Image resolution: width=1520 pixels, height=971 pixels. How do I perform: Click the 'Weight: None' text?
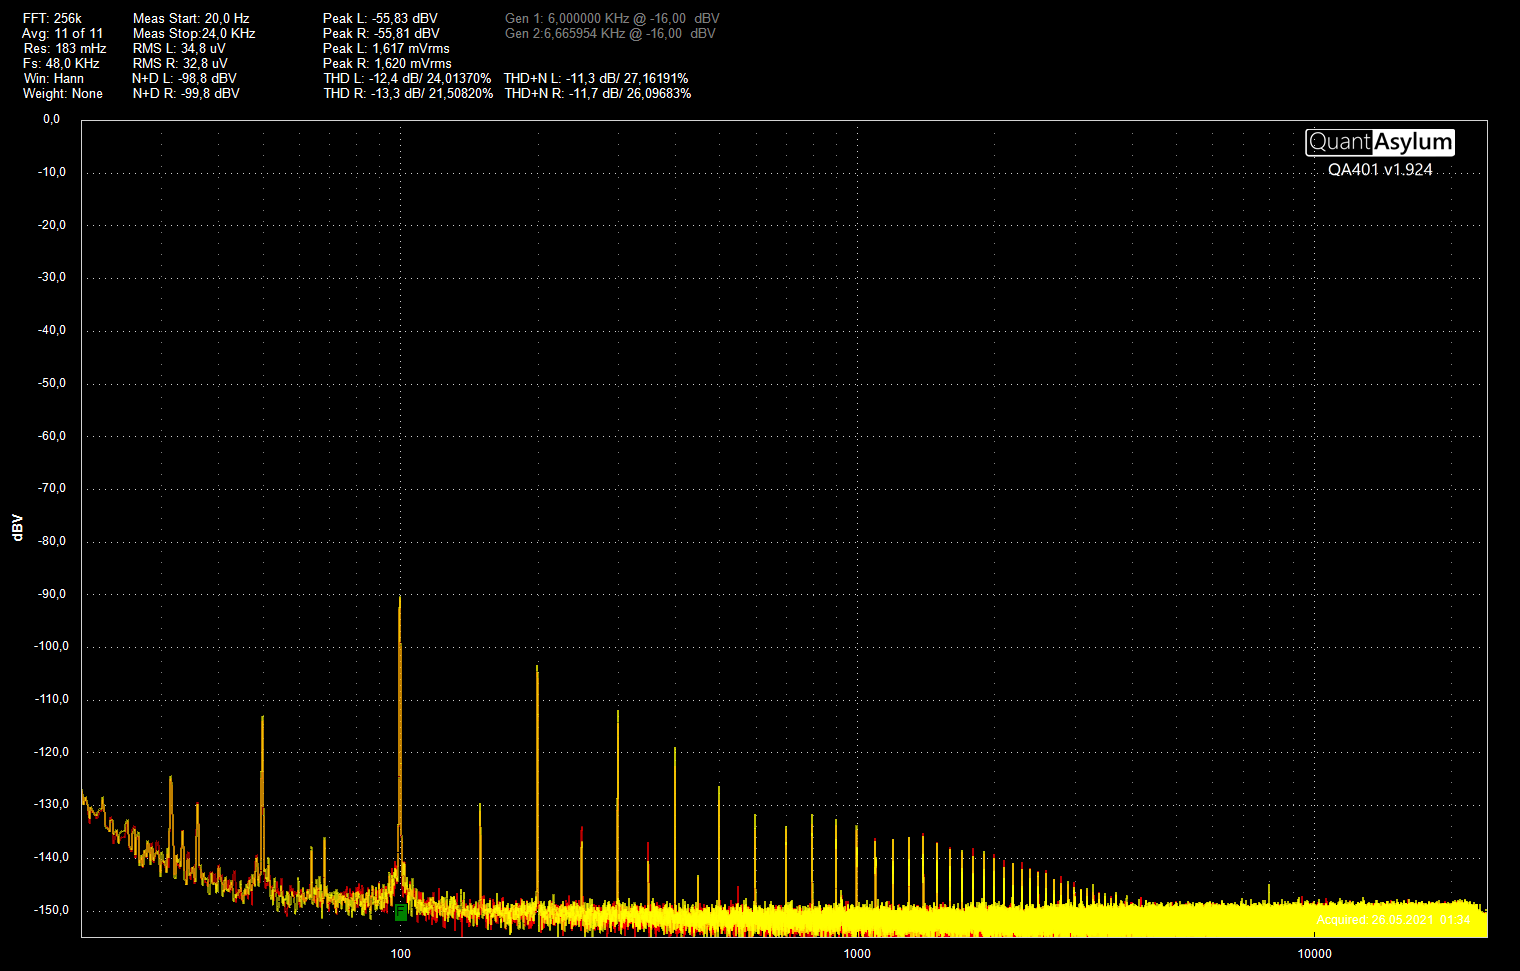pyautogui.click(x=63, y=93)
